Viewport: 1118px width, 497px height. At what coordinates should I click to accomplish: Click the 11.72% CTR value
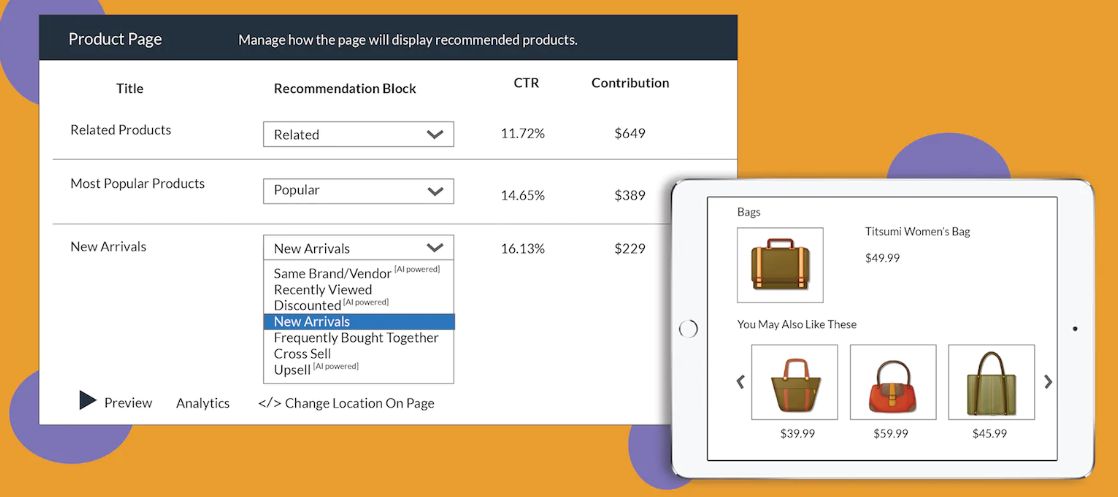pyautogui.click(x=523, y=133)
